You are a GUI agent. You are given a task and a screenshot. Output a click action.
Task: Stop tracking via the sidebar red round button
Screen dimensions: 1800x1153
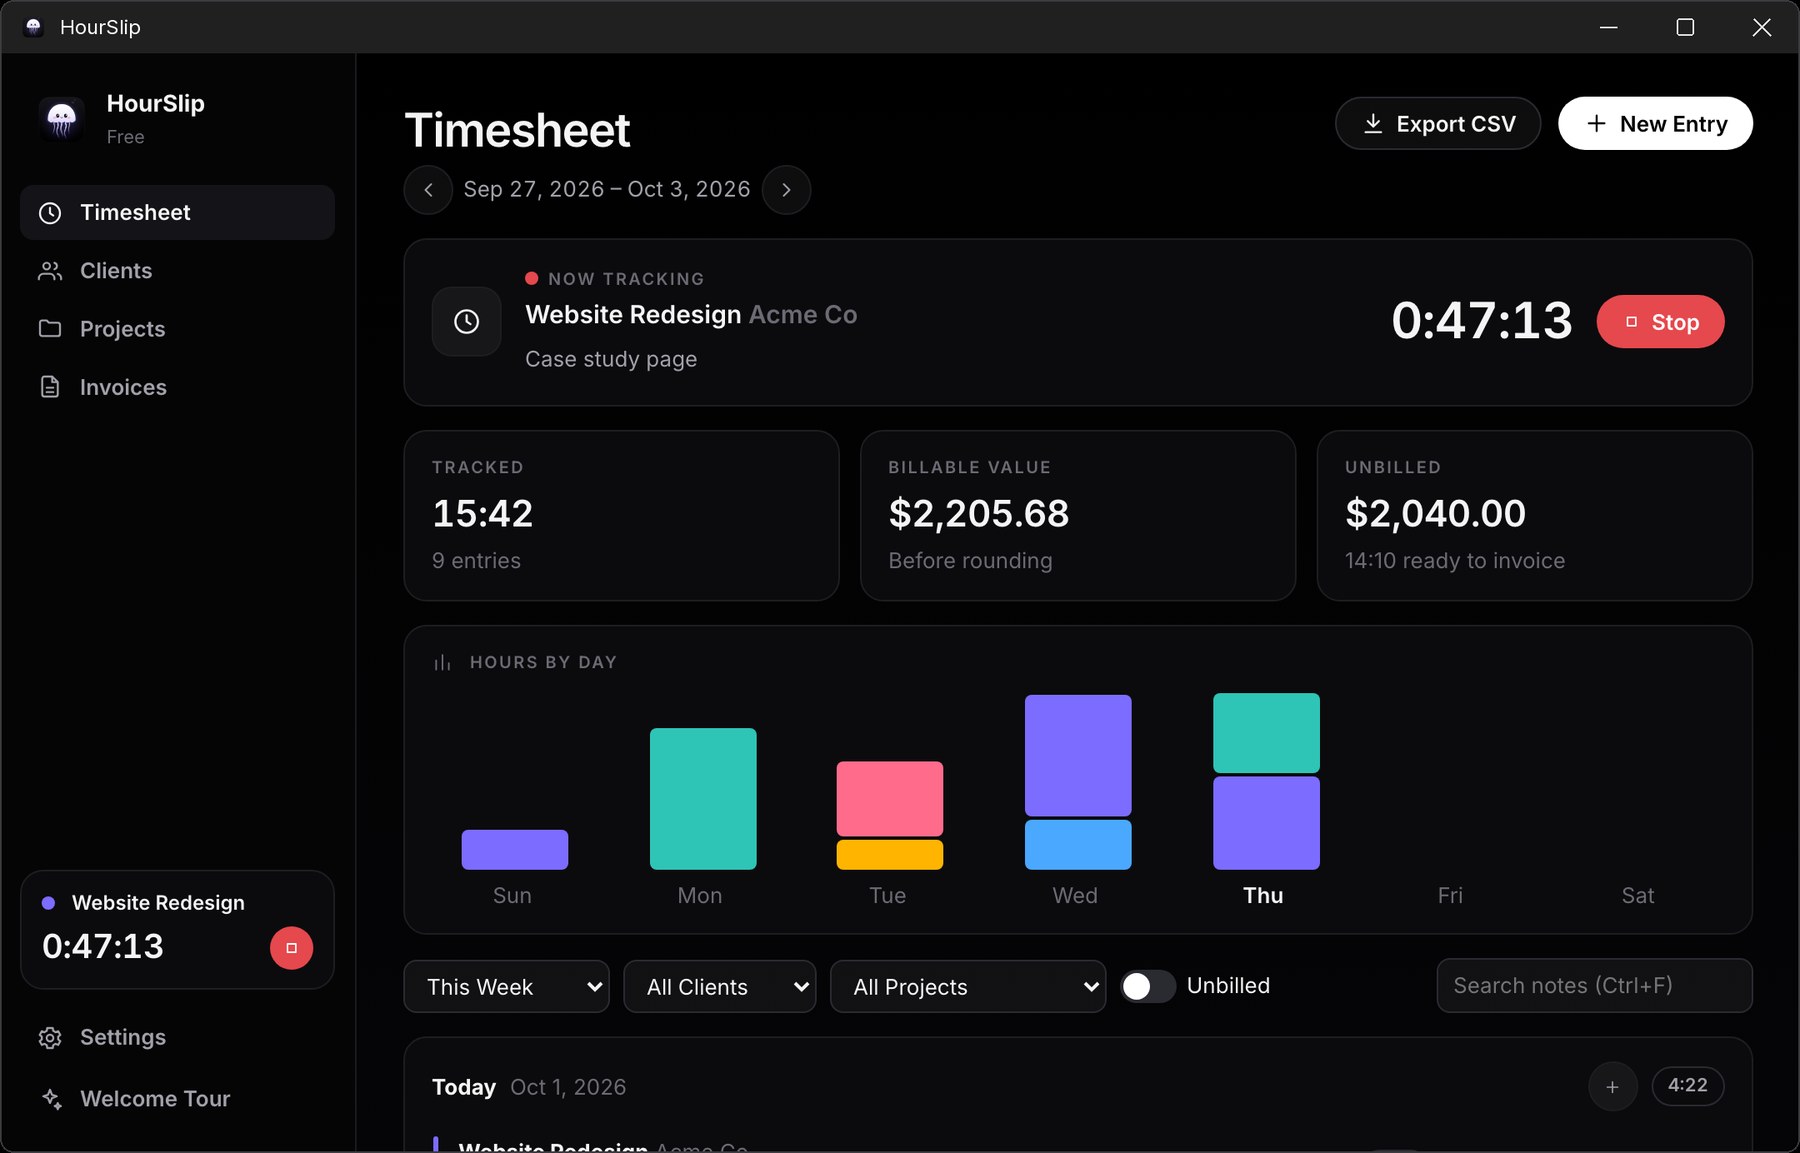[291, 948]
